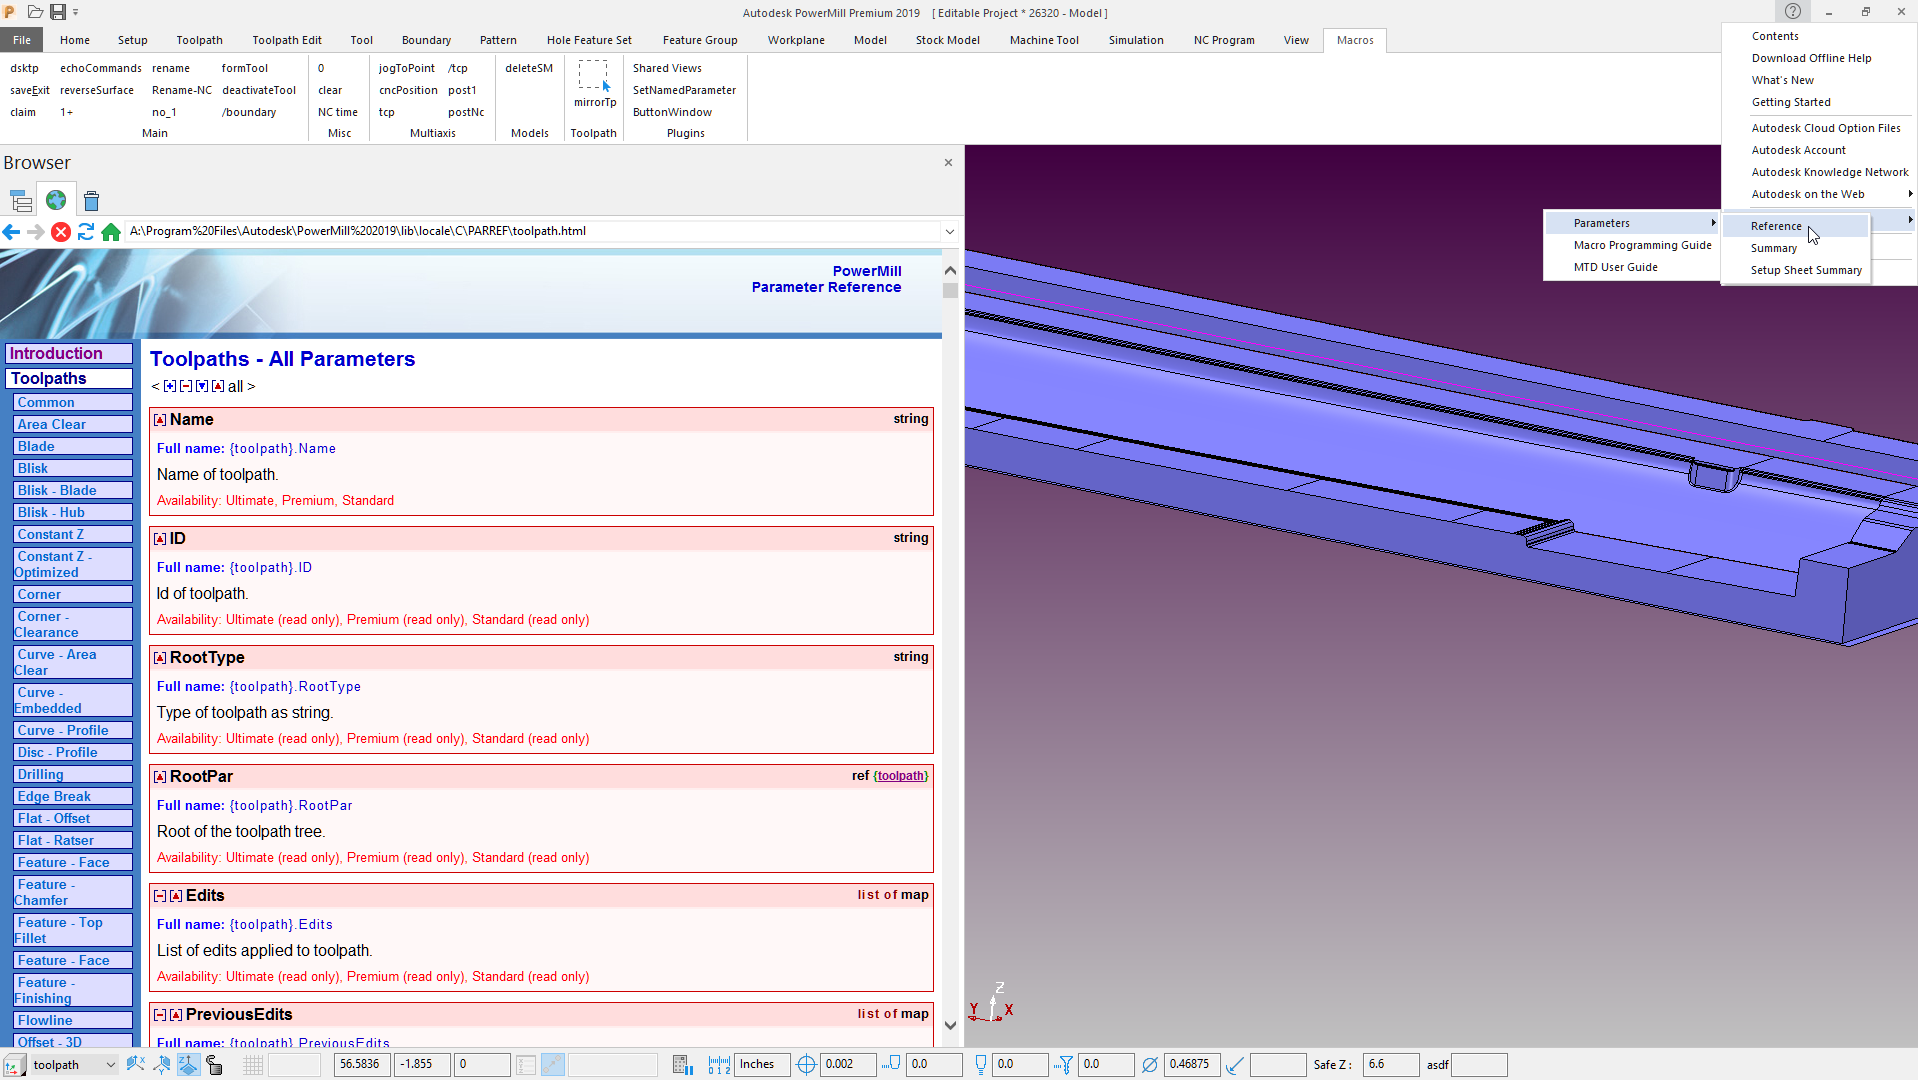Open the browser address bar dropdown arrow
1918x1080 pixels.
click(x=949, y=232)
